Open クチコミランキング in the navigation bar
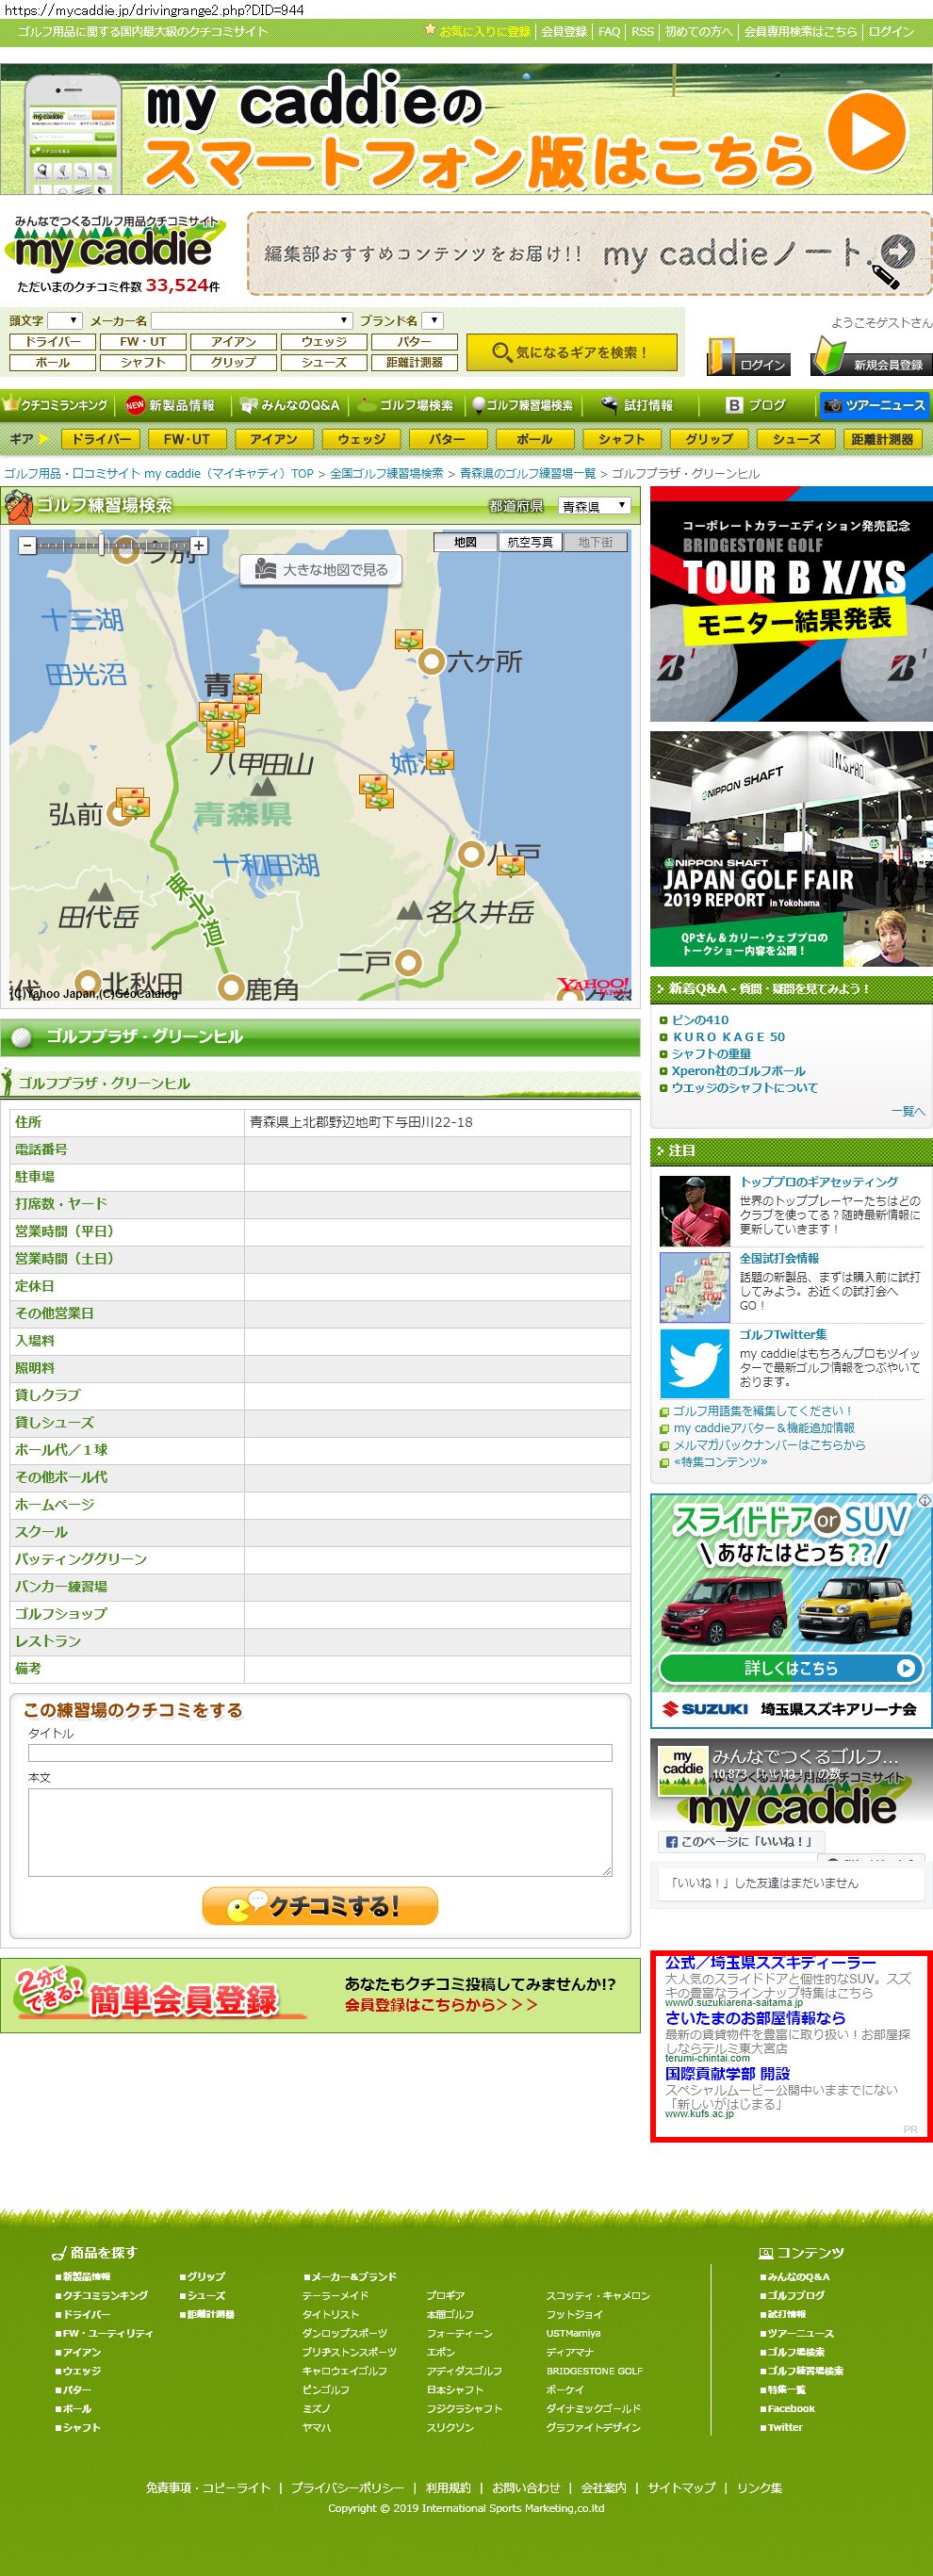 coord(57,405)
